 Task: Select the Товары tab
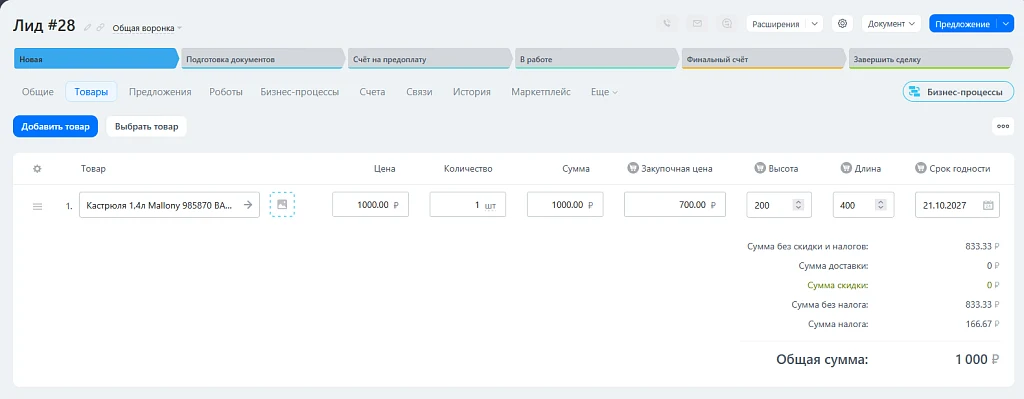(x=91, y=92)
